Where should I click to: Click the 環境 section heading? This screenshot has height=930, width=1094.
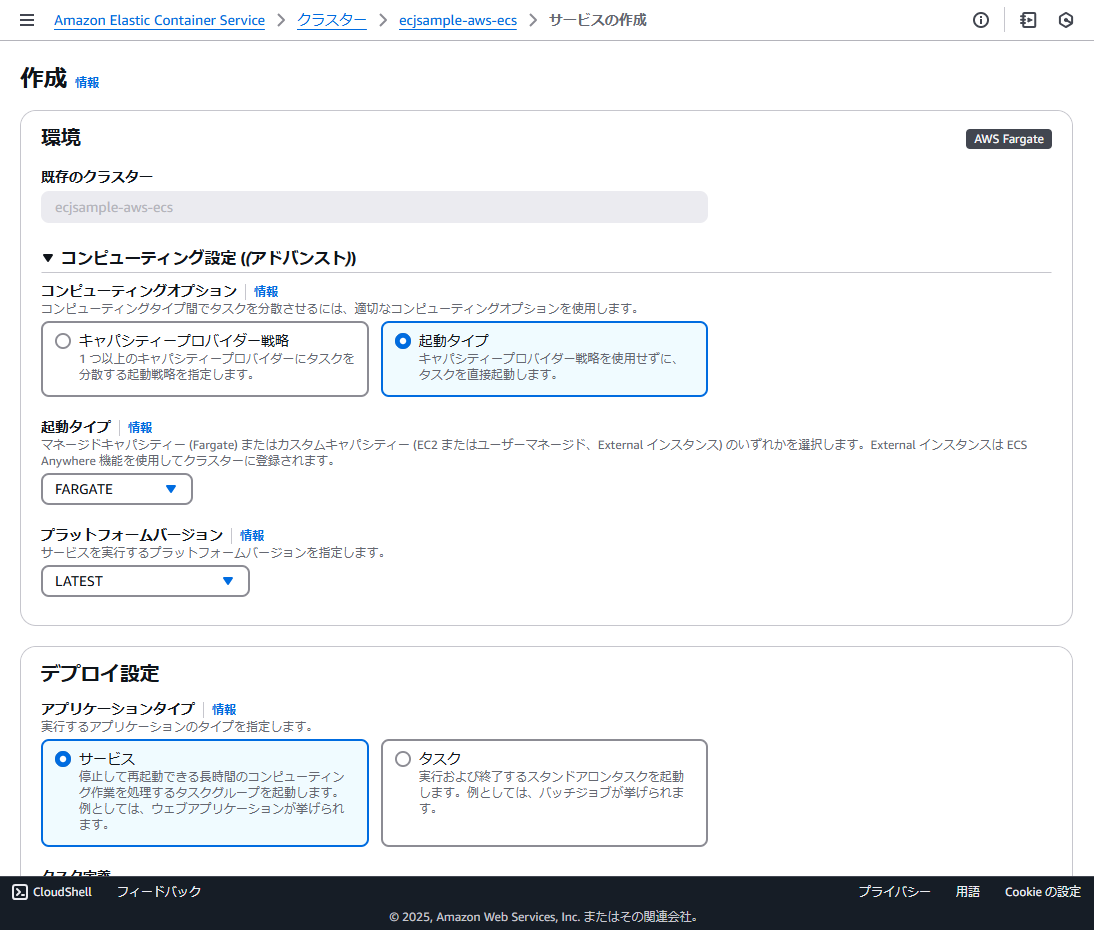click(61, 137)
